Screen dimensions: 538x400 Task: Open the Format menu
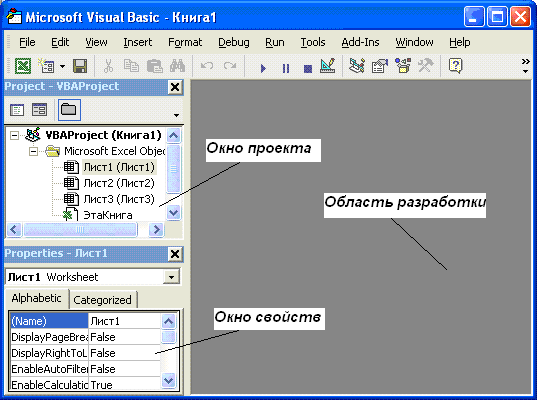click(185, 42)
